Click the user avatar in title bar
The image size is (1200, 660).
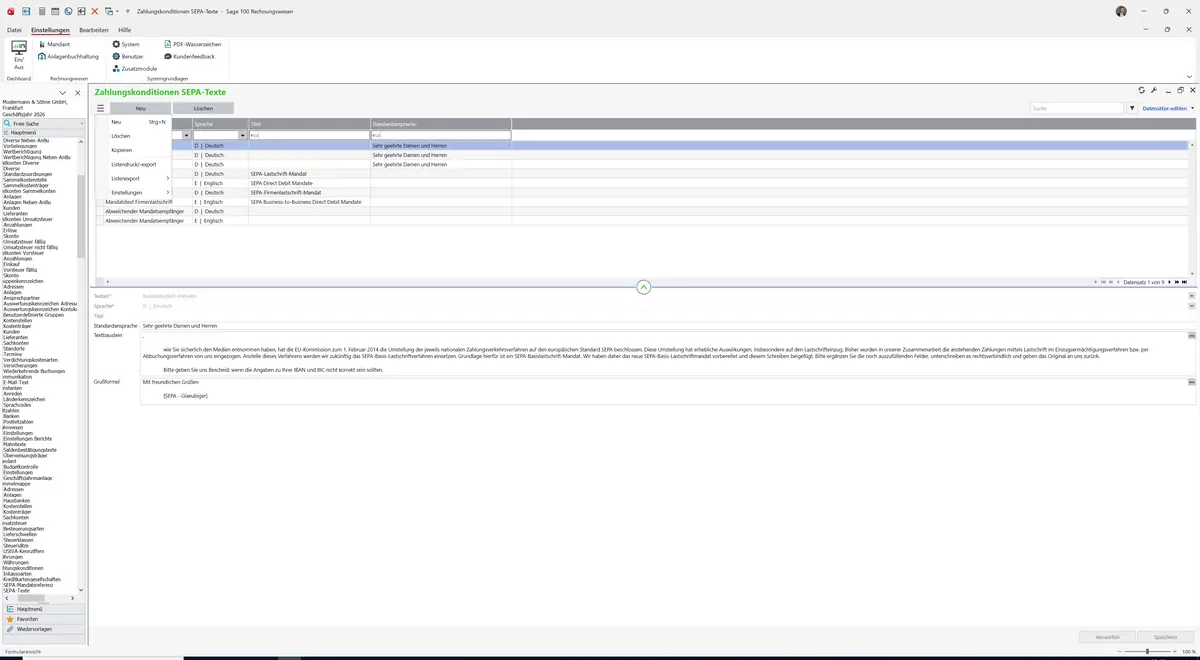pyautogui.click(x=1121, y=11)
